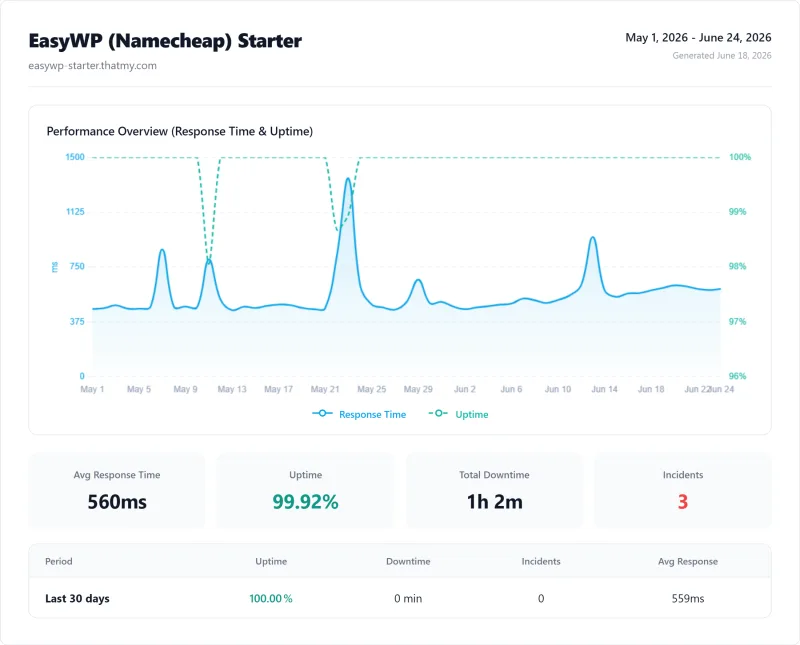Screen dimensions: 800x645
Task: Toggle the Uptime legend entry
Action: [x=458, y=414]
